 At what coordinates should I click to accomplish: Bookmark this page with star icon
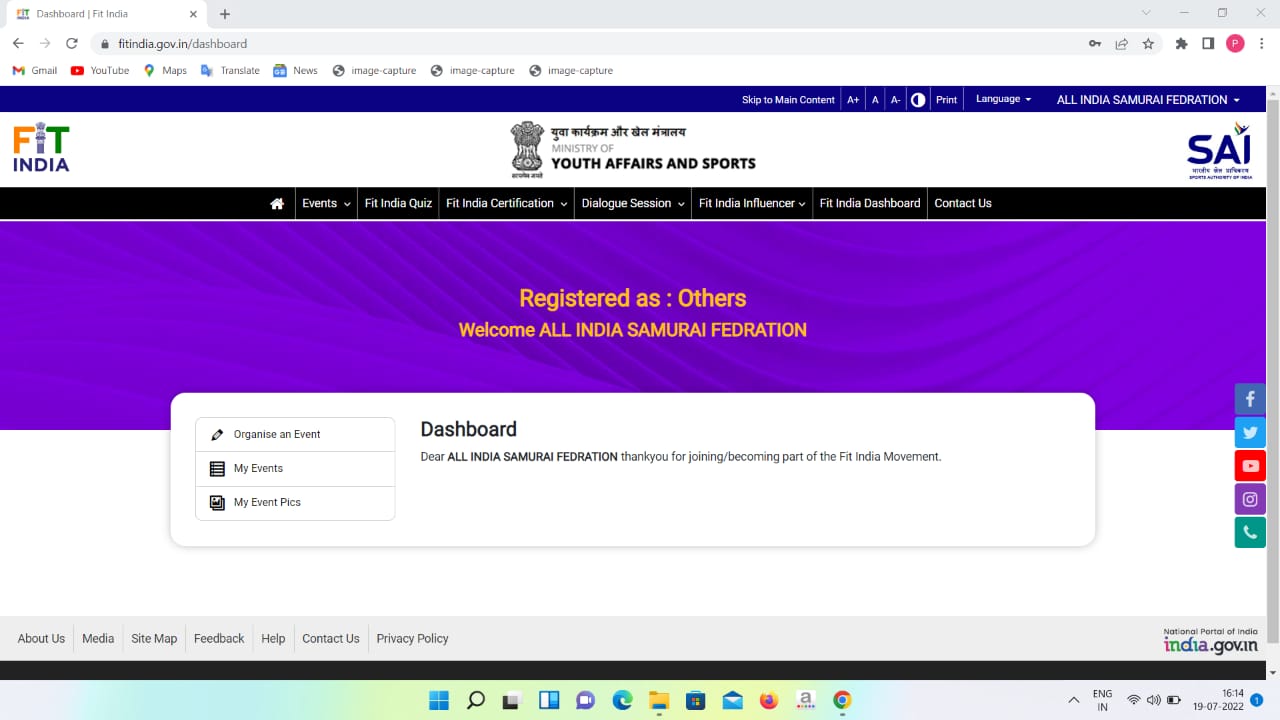pos(1148,44)
